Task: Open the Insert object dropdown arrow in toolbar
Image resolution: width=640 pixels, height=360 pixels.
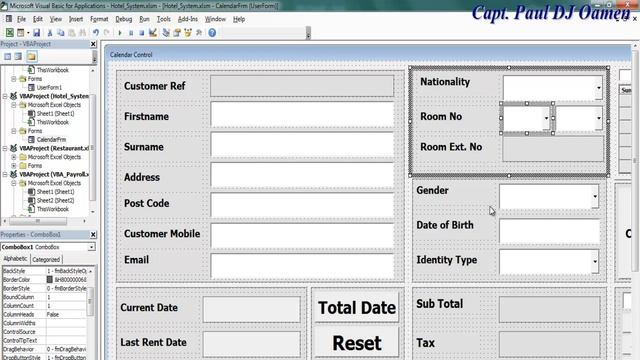Action: (28, 33)
